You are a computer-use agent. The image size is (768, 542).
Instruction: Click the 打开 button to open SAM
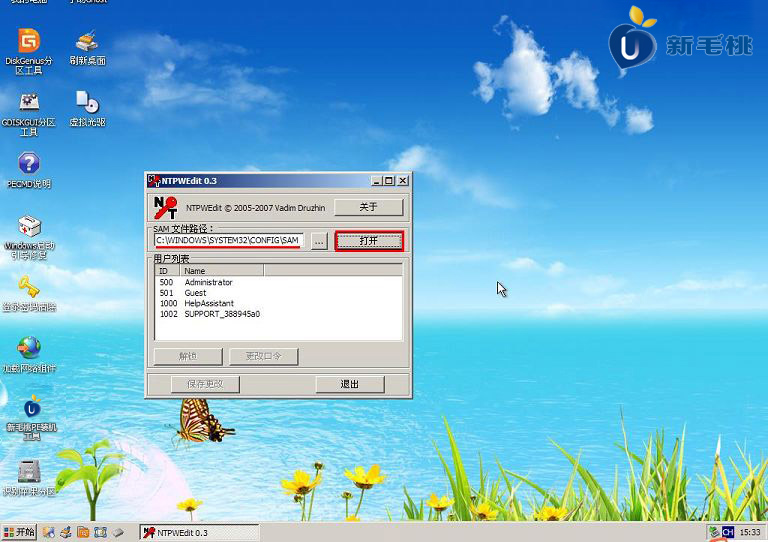click(369, 241)
